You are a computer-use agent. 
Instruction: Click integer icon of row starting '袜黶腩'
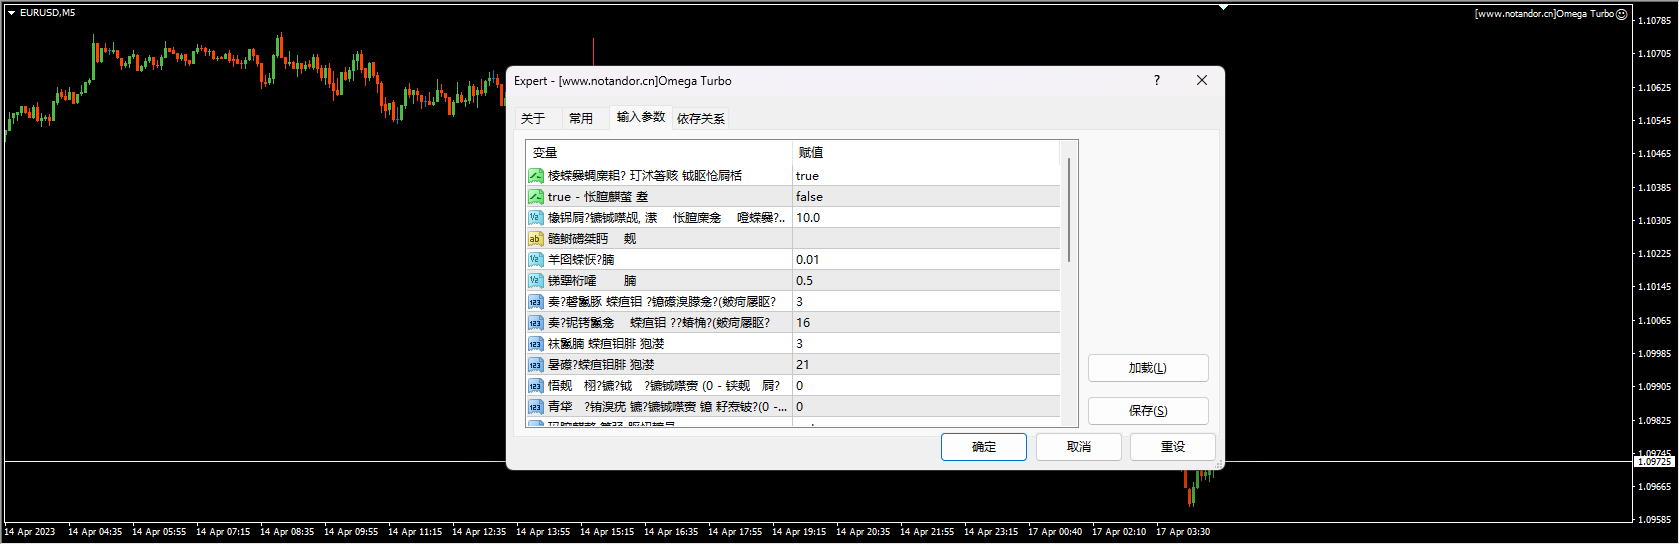click(536, 344)
